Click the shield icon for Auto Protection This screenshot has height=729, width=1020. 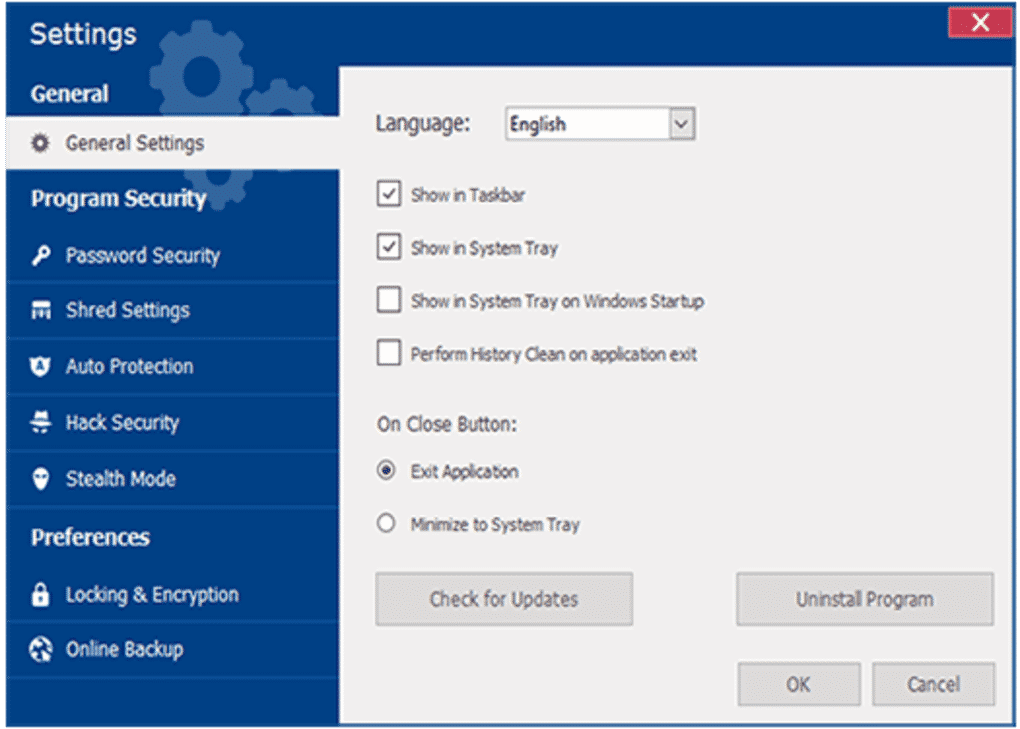pos(40,367)
